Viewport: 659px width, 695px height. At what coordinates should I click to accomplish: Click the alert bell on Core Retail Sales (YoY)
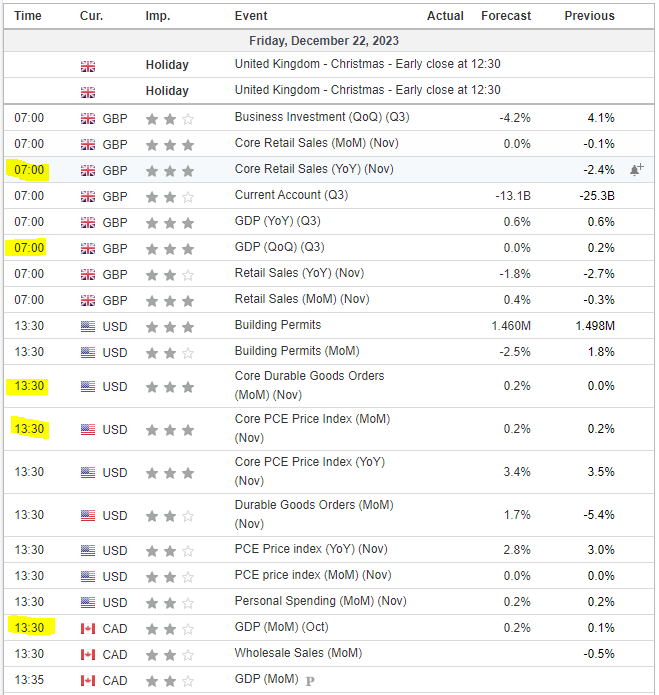click(x=636, y=170)
